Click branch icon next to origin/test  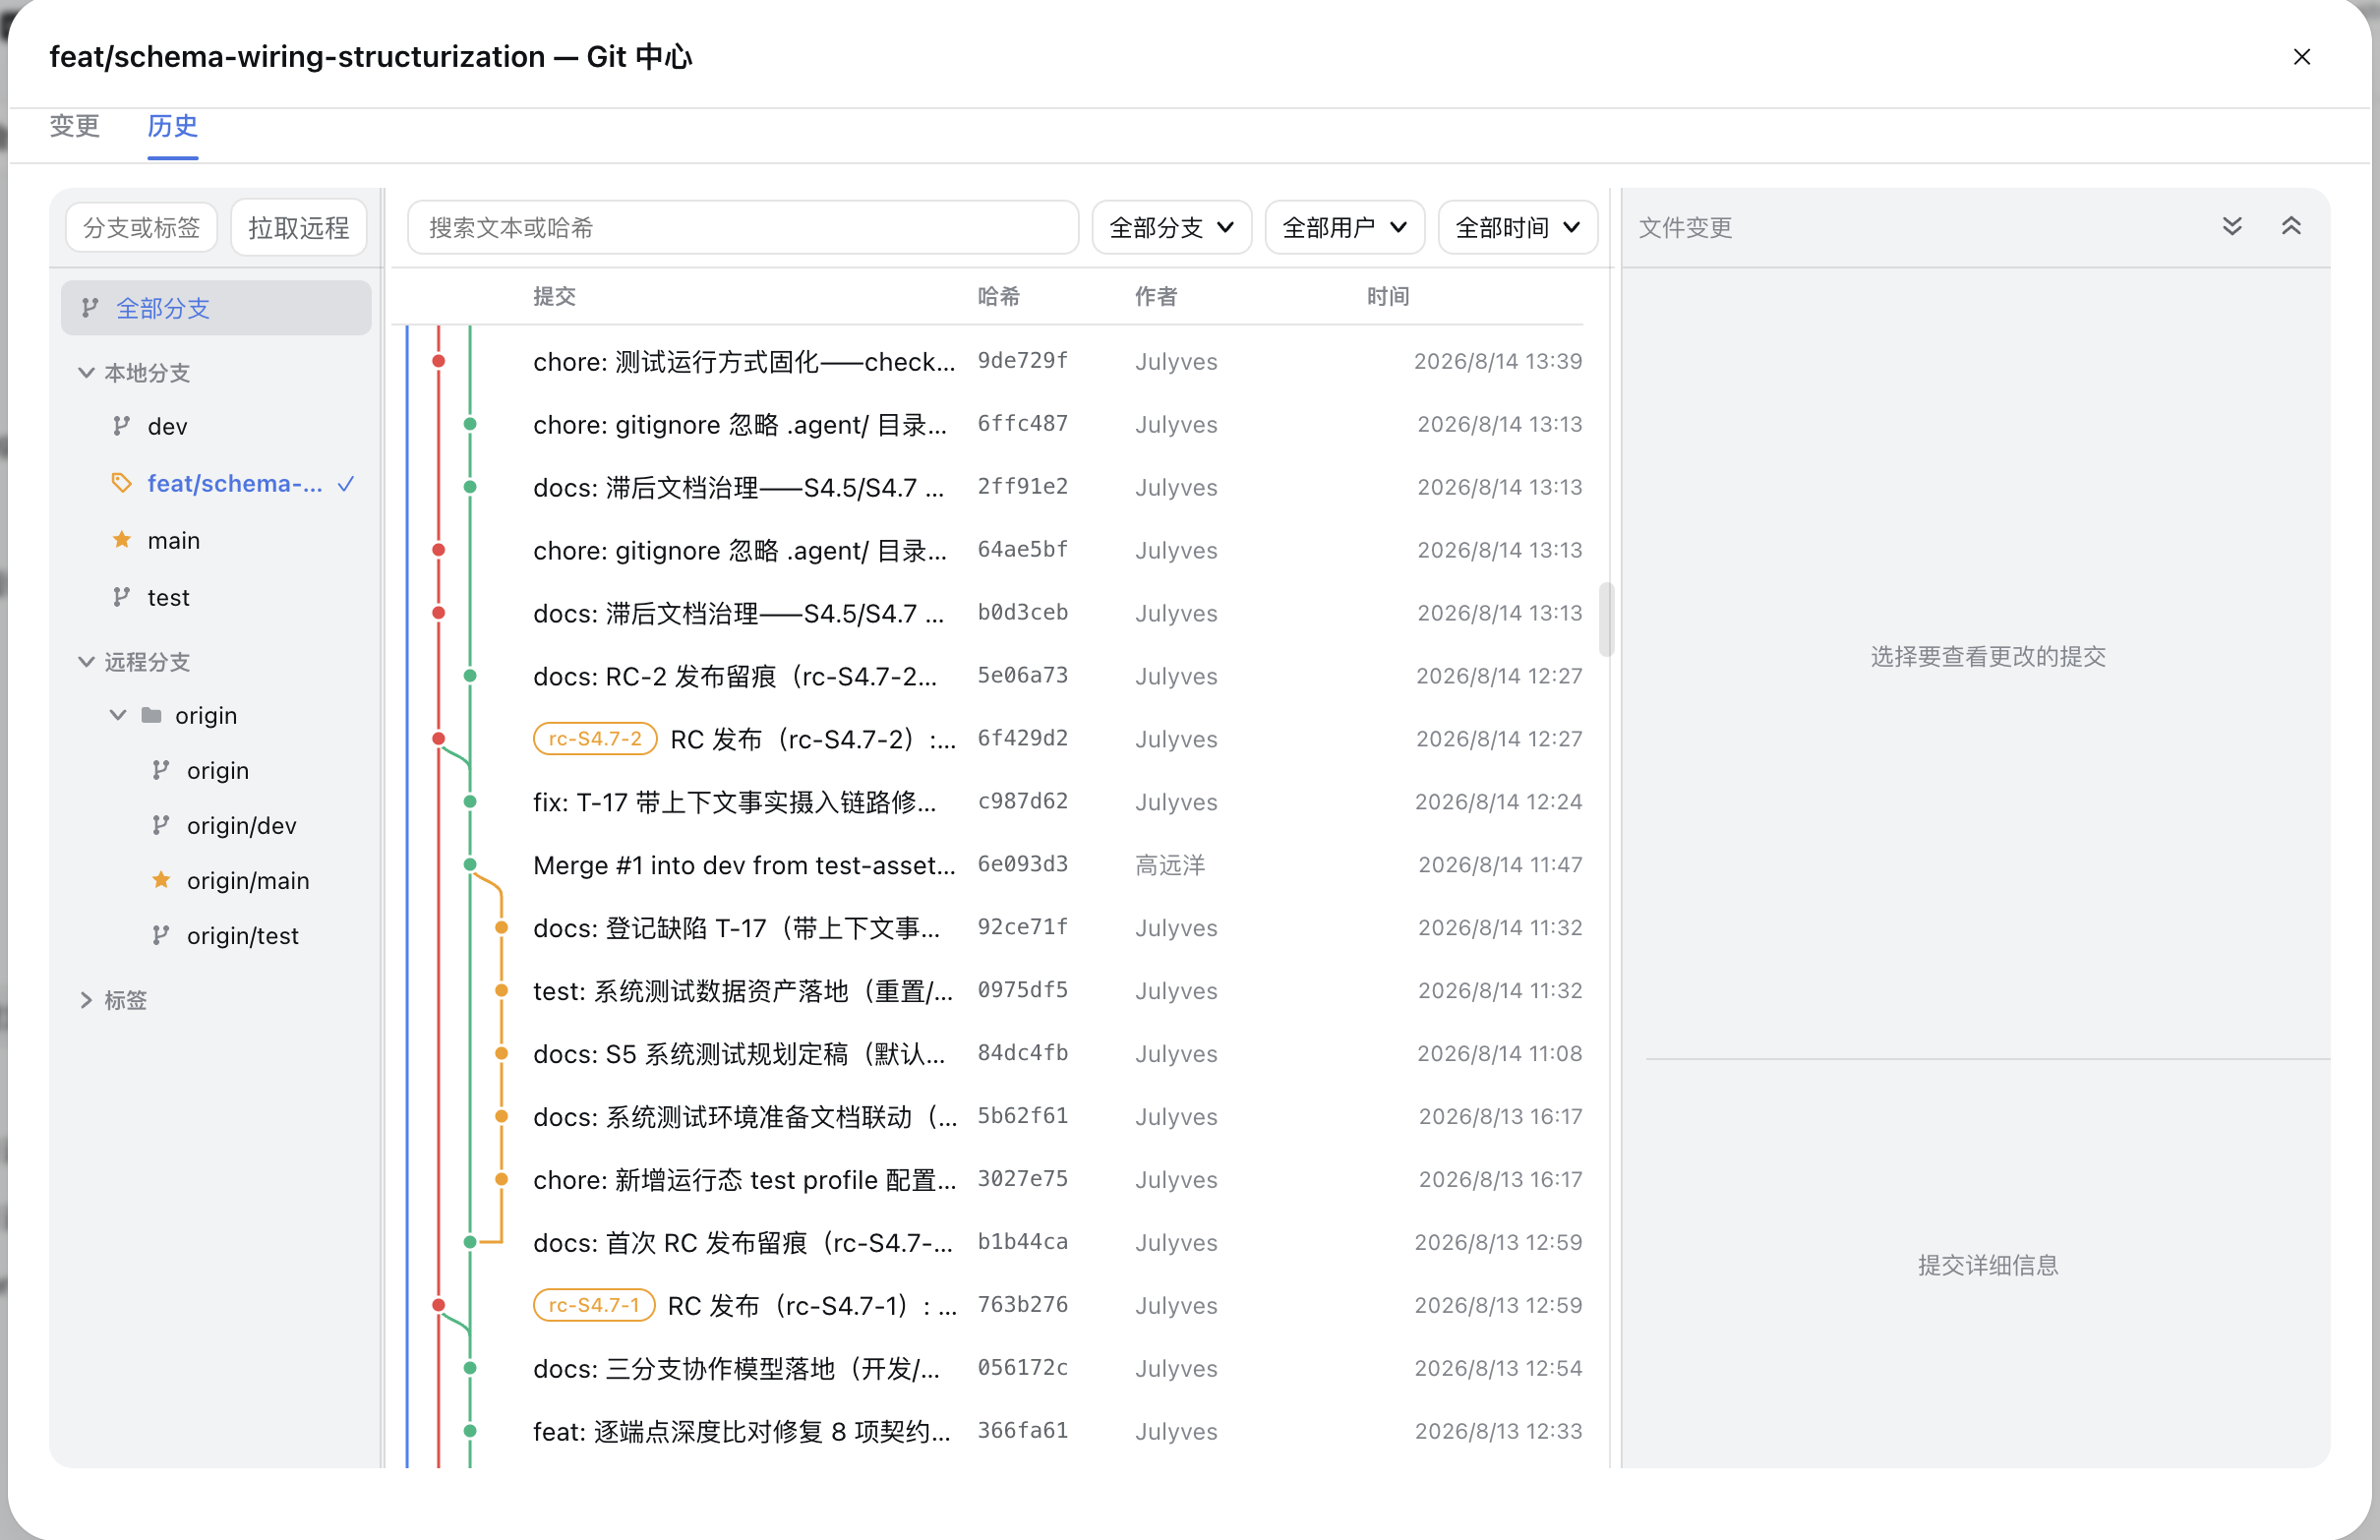[160, 935]
